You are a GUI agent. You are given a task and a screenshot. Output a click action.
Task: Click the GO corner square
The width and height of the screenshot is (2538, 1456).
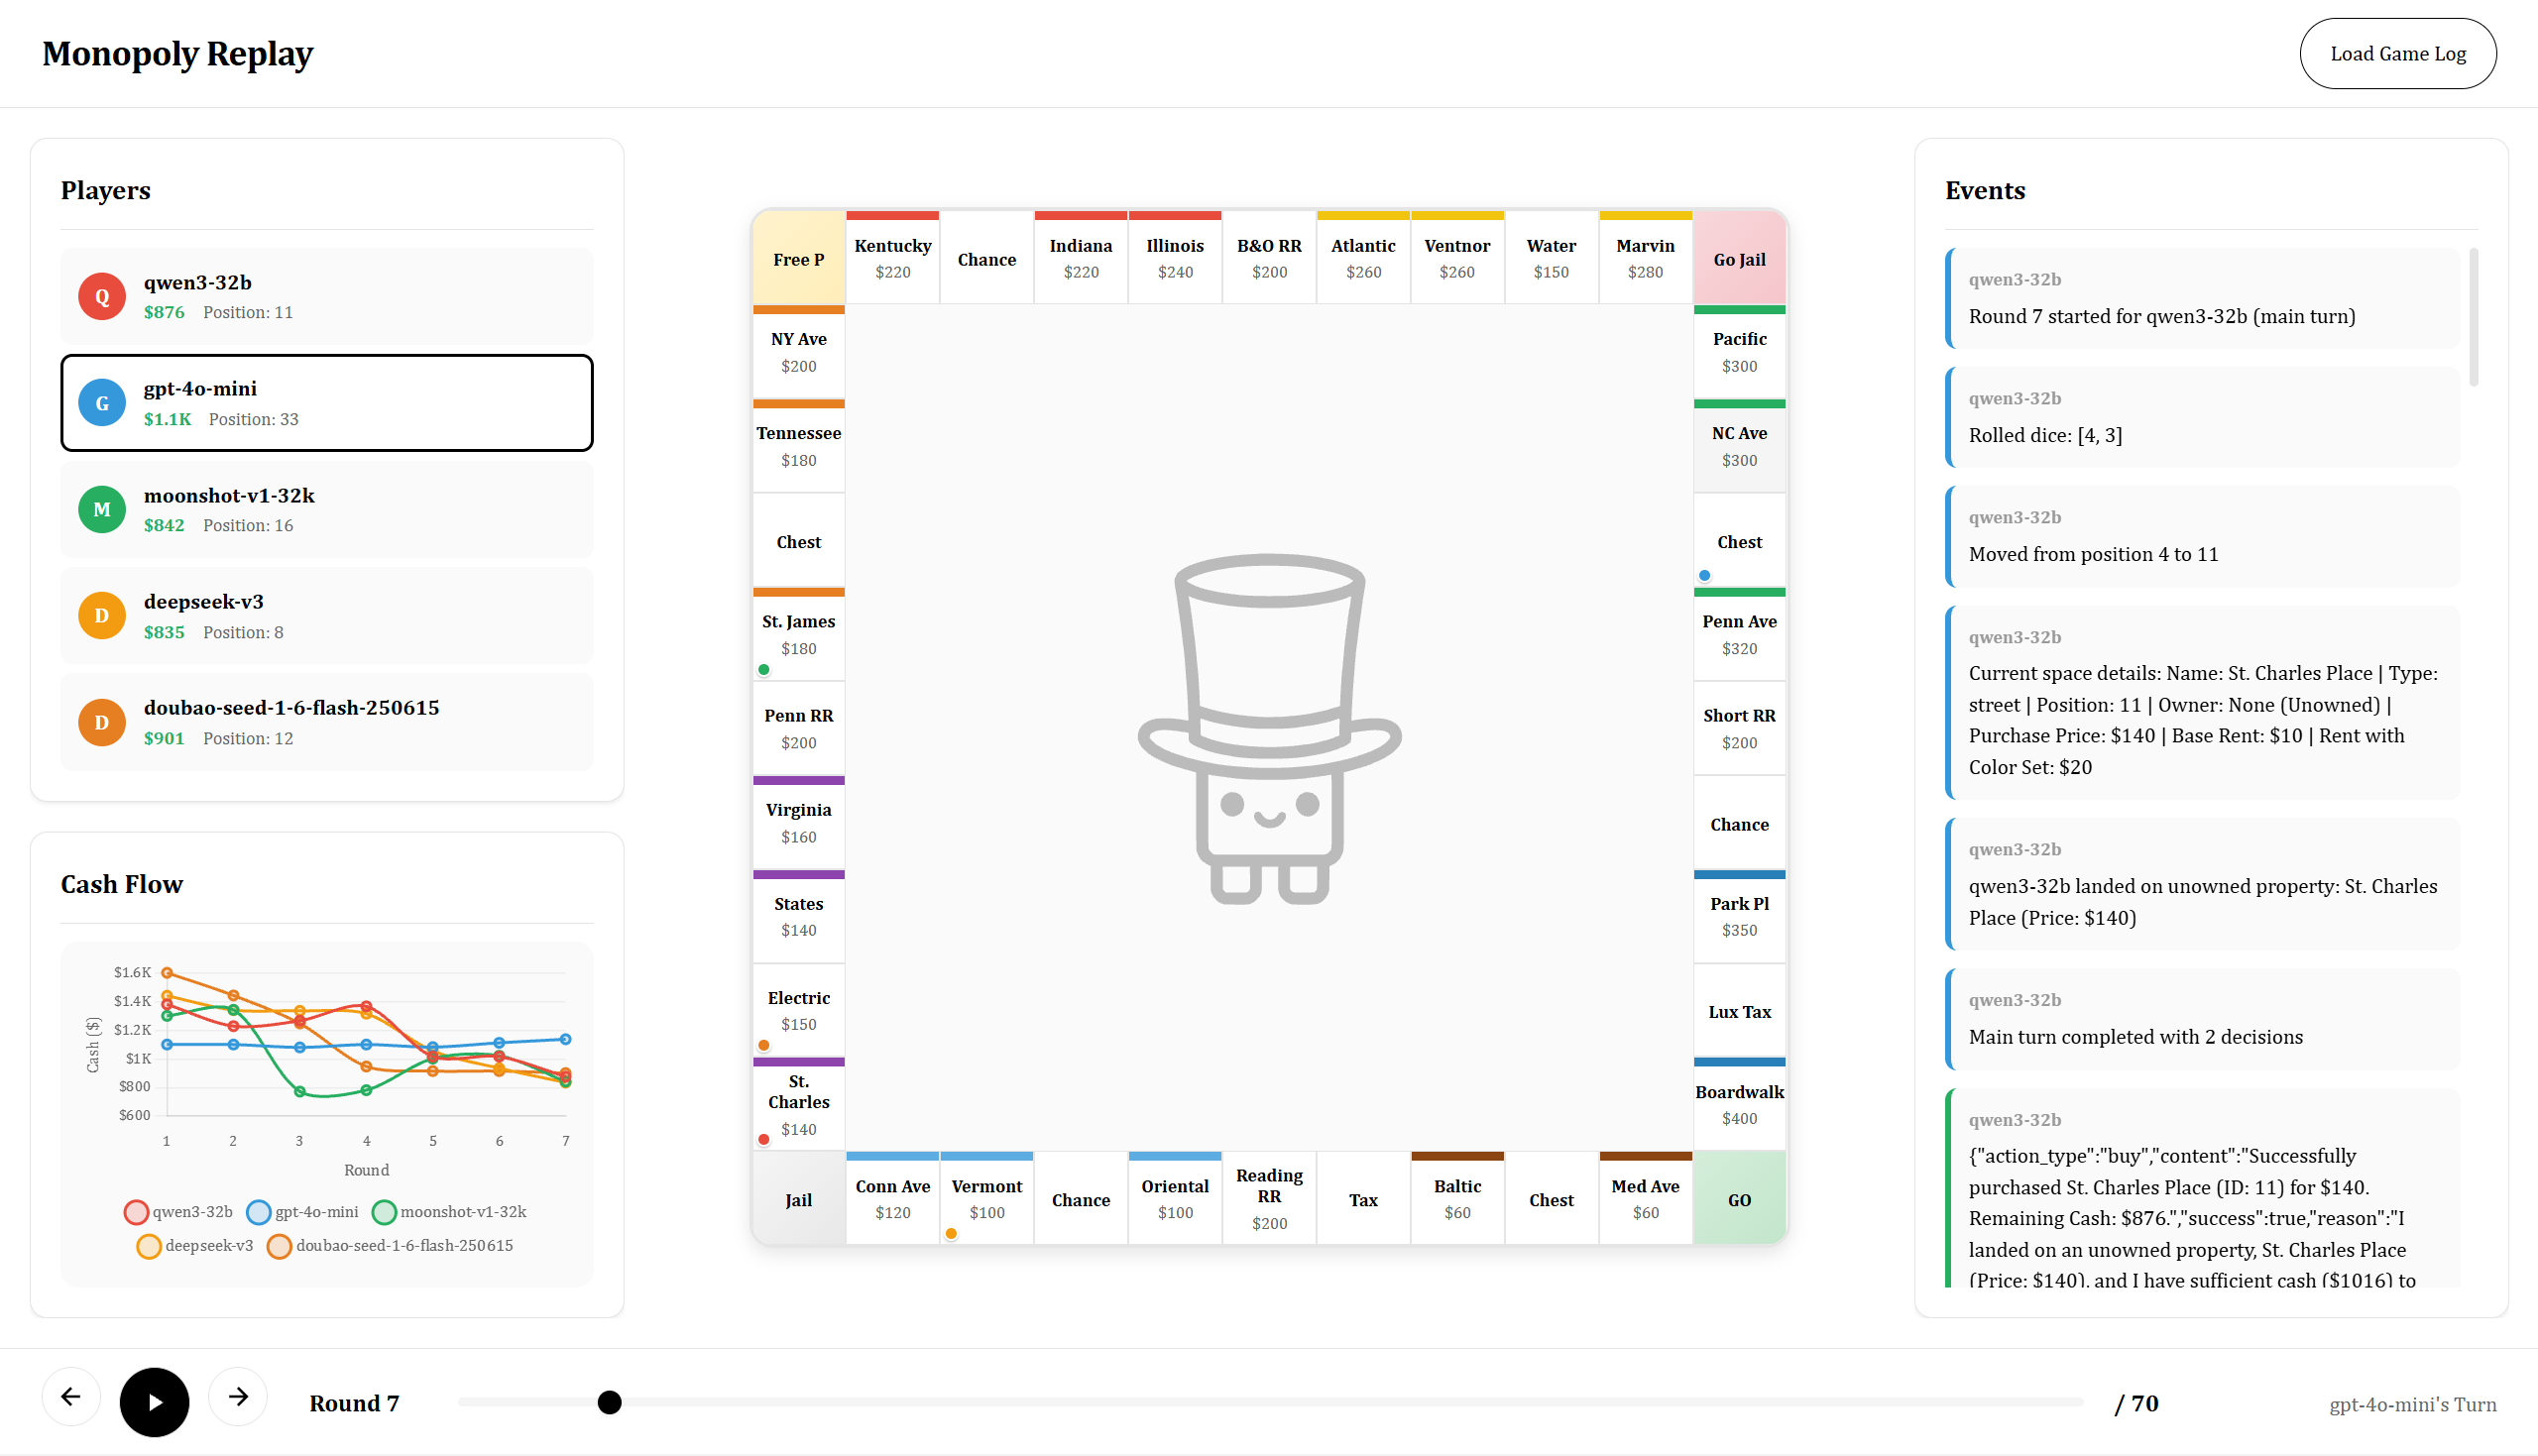click(x=1739, y=1199)
